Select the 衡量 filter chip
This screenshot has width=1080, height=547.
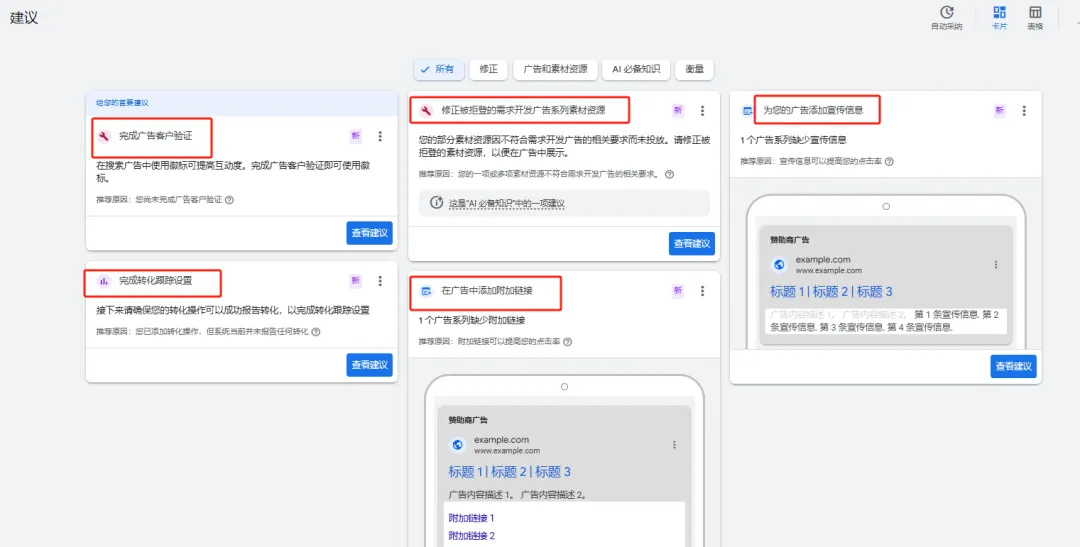(694, 70)
